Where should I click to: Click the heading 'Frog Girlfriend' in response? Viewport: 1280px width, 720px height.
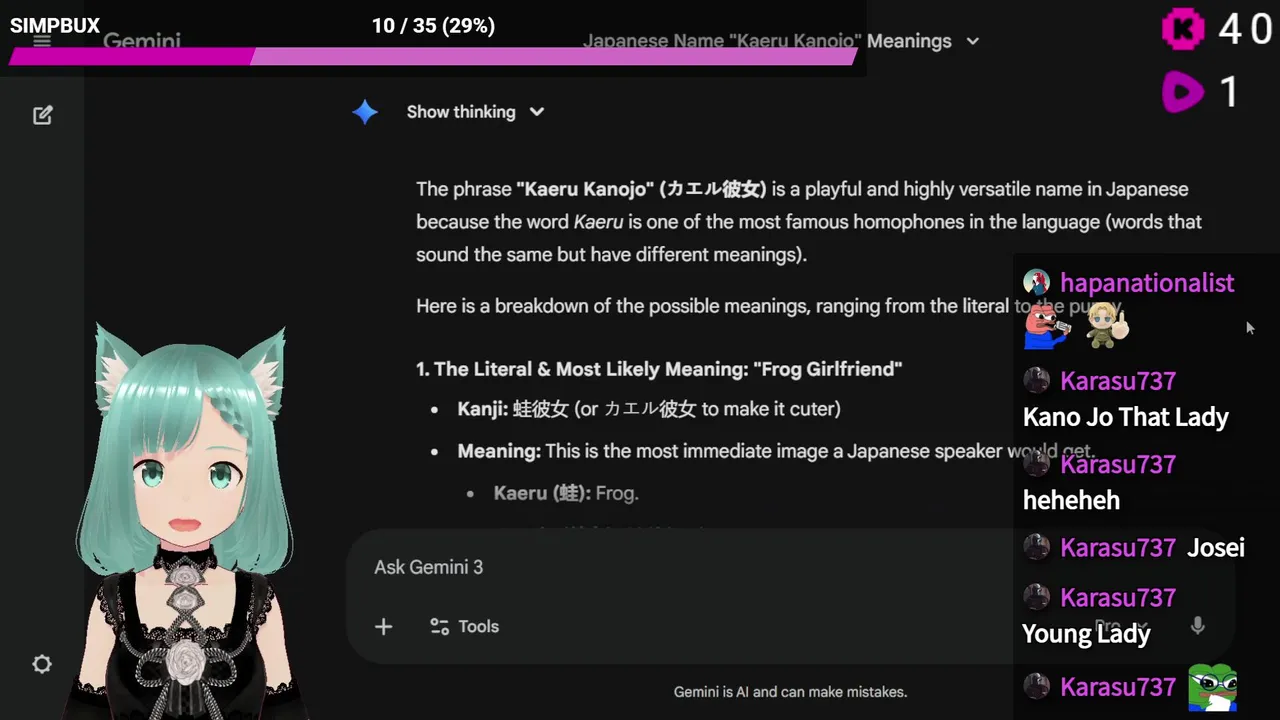pos(659,369)
